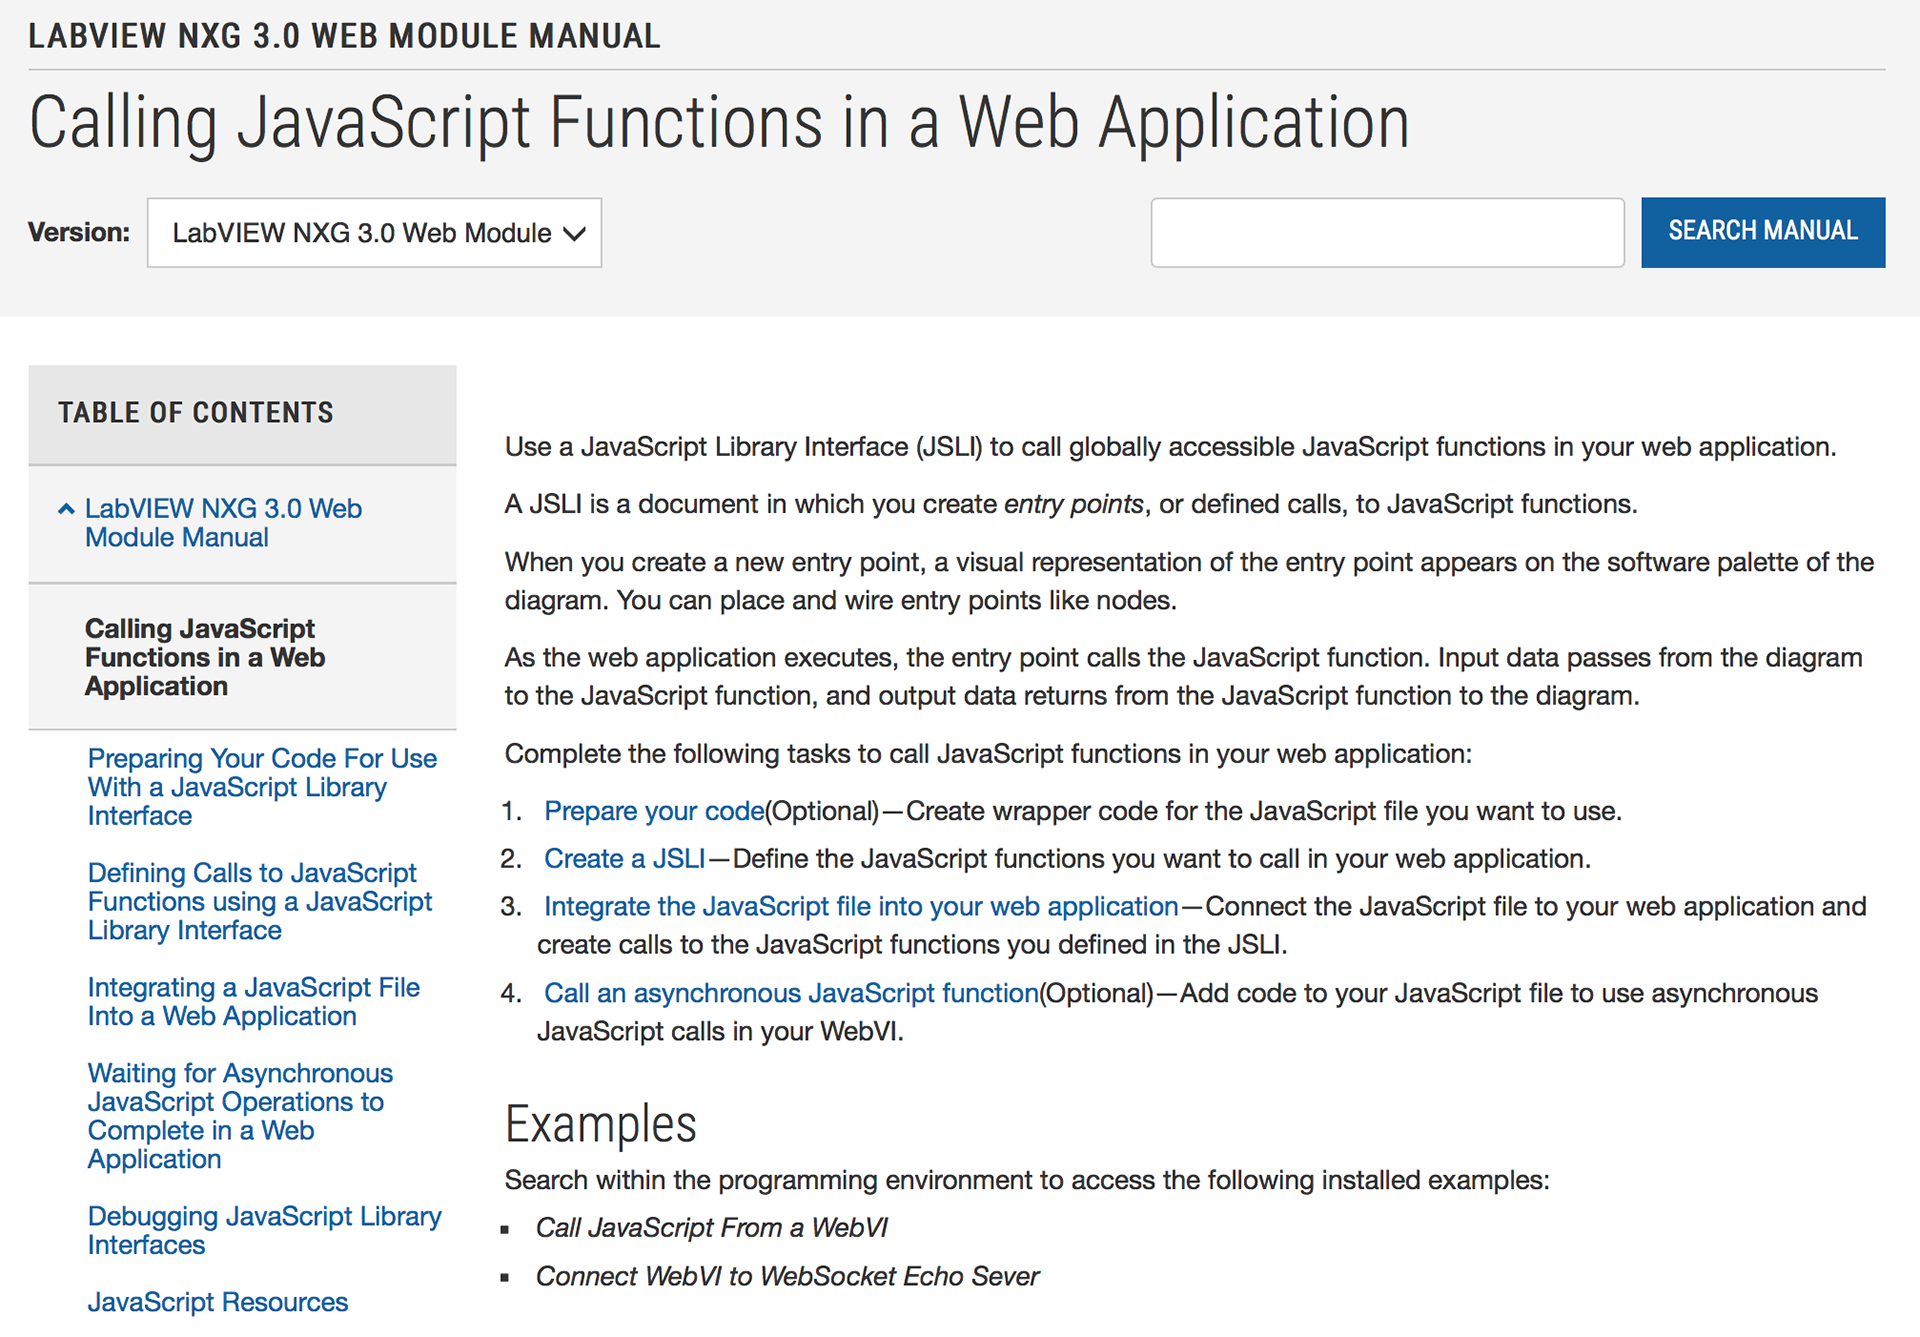The image size is (1920, 1337).
Task: Follow the 'Create a JSLI' link
Action: click(625, 859)
